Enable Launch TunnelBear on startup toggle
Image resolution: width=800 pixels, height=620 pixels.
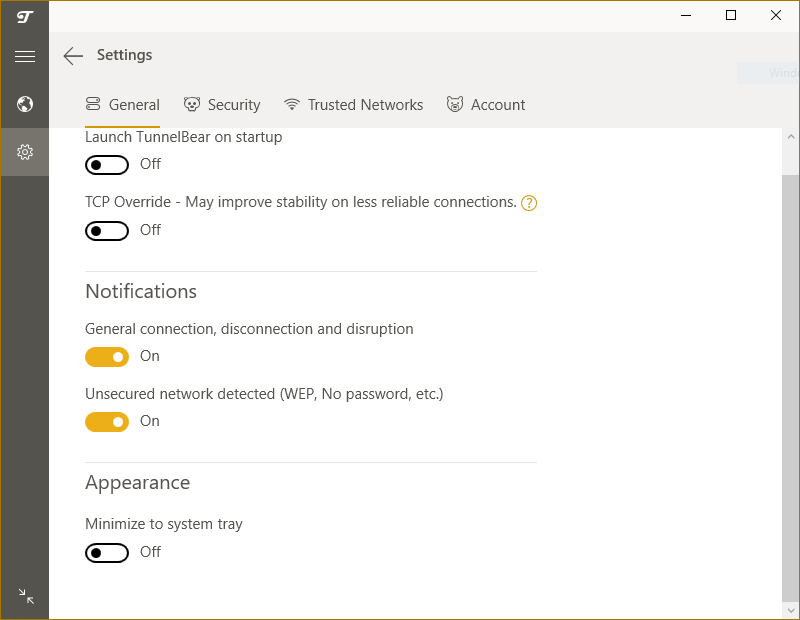point(107,165)
